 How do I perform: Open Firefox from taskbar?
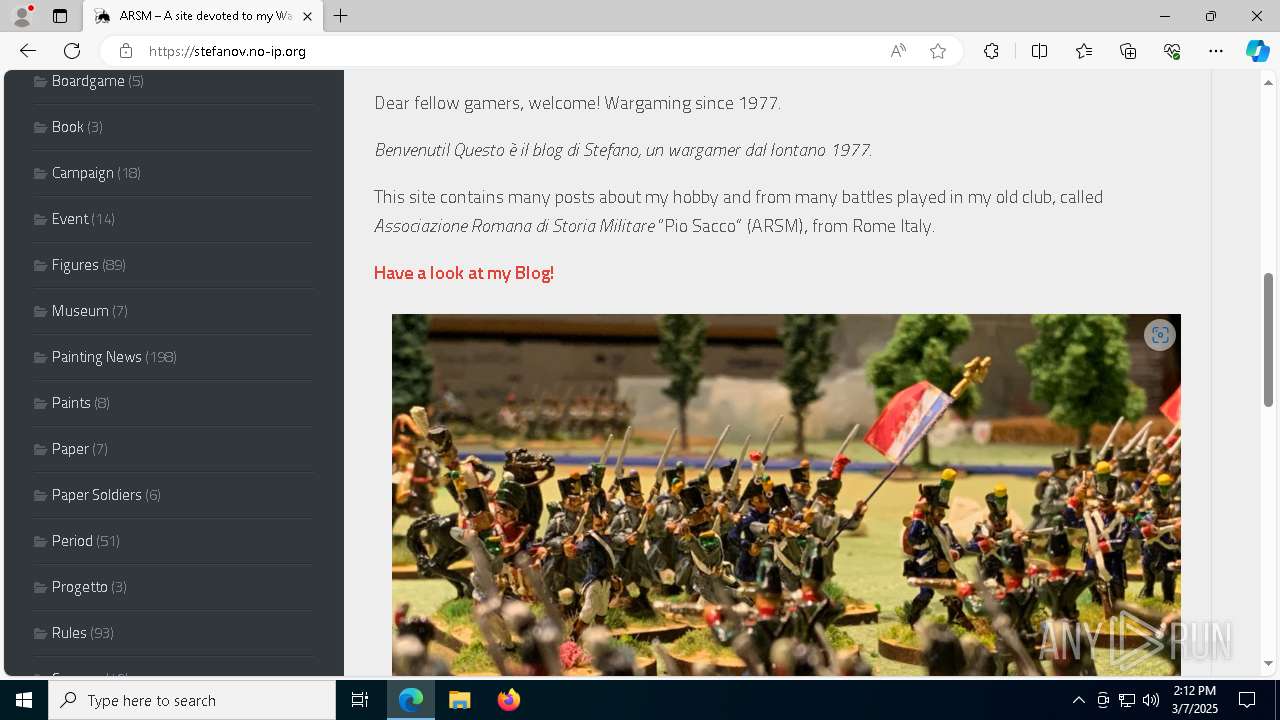(508, 700)
